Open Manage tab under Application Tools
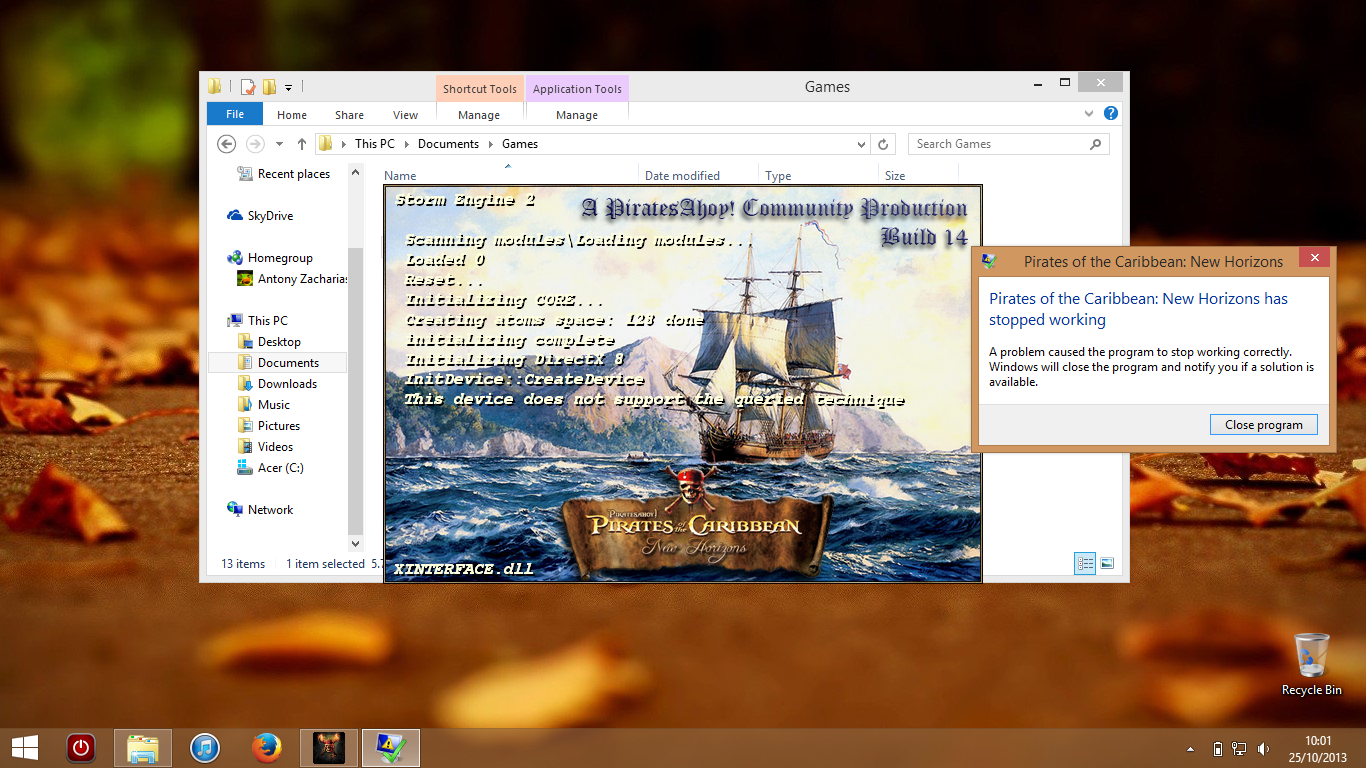This screenshot has width=1366, height=768. (x=577, y=115)
